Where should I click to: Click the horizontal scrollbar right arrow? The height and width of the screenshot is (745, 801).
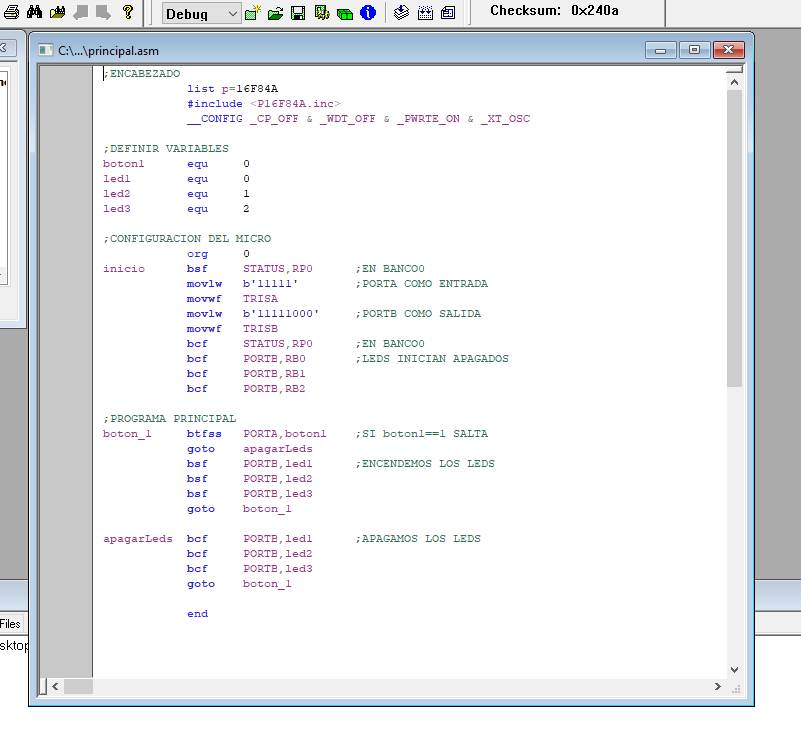pos(718,686)
